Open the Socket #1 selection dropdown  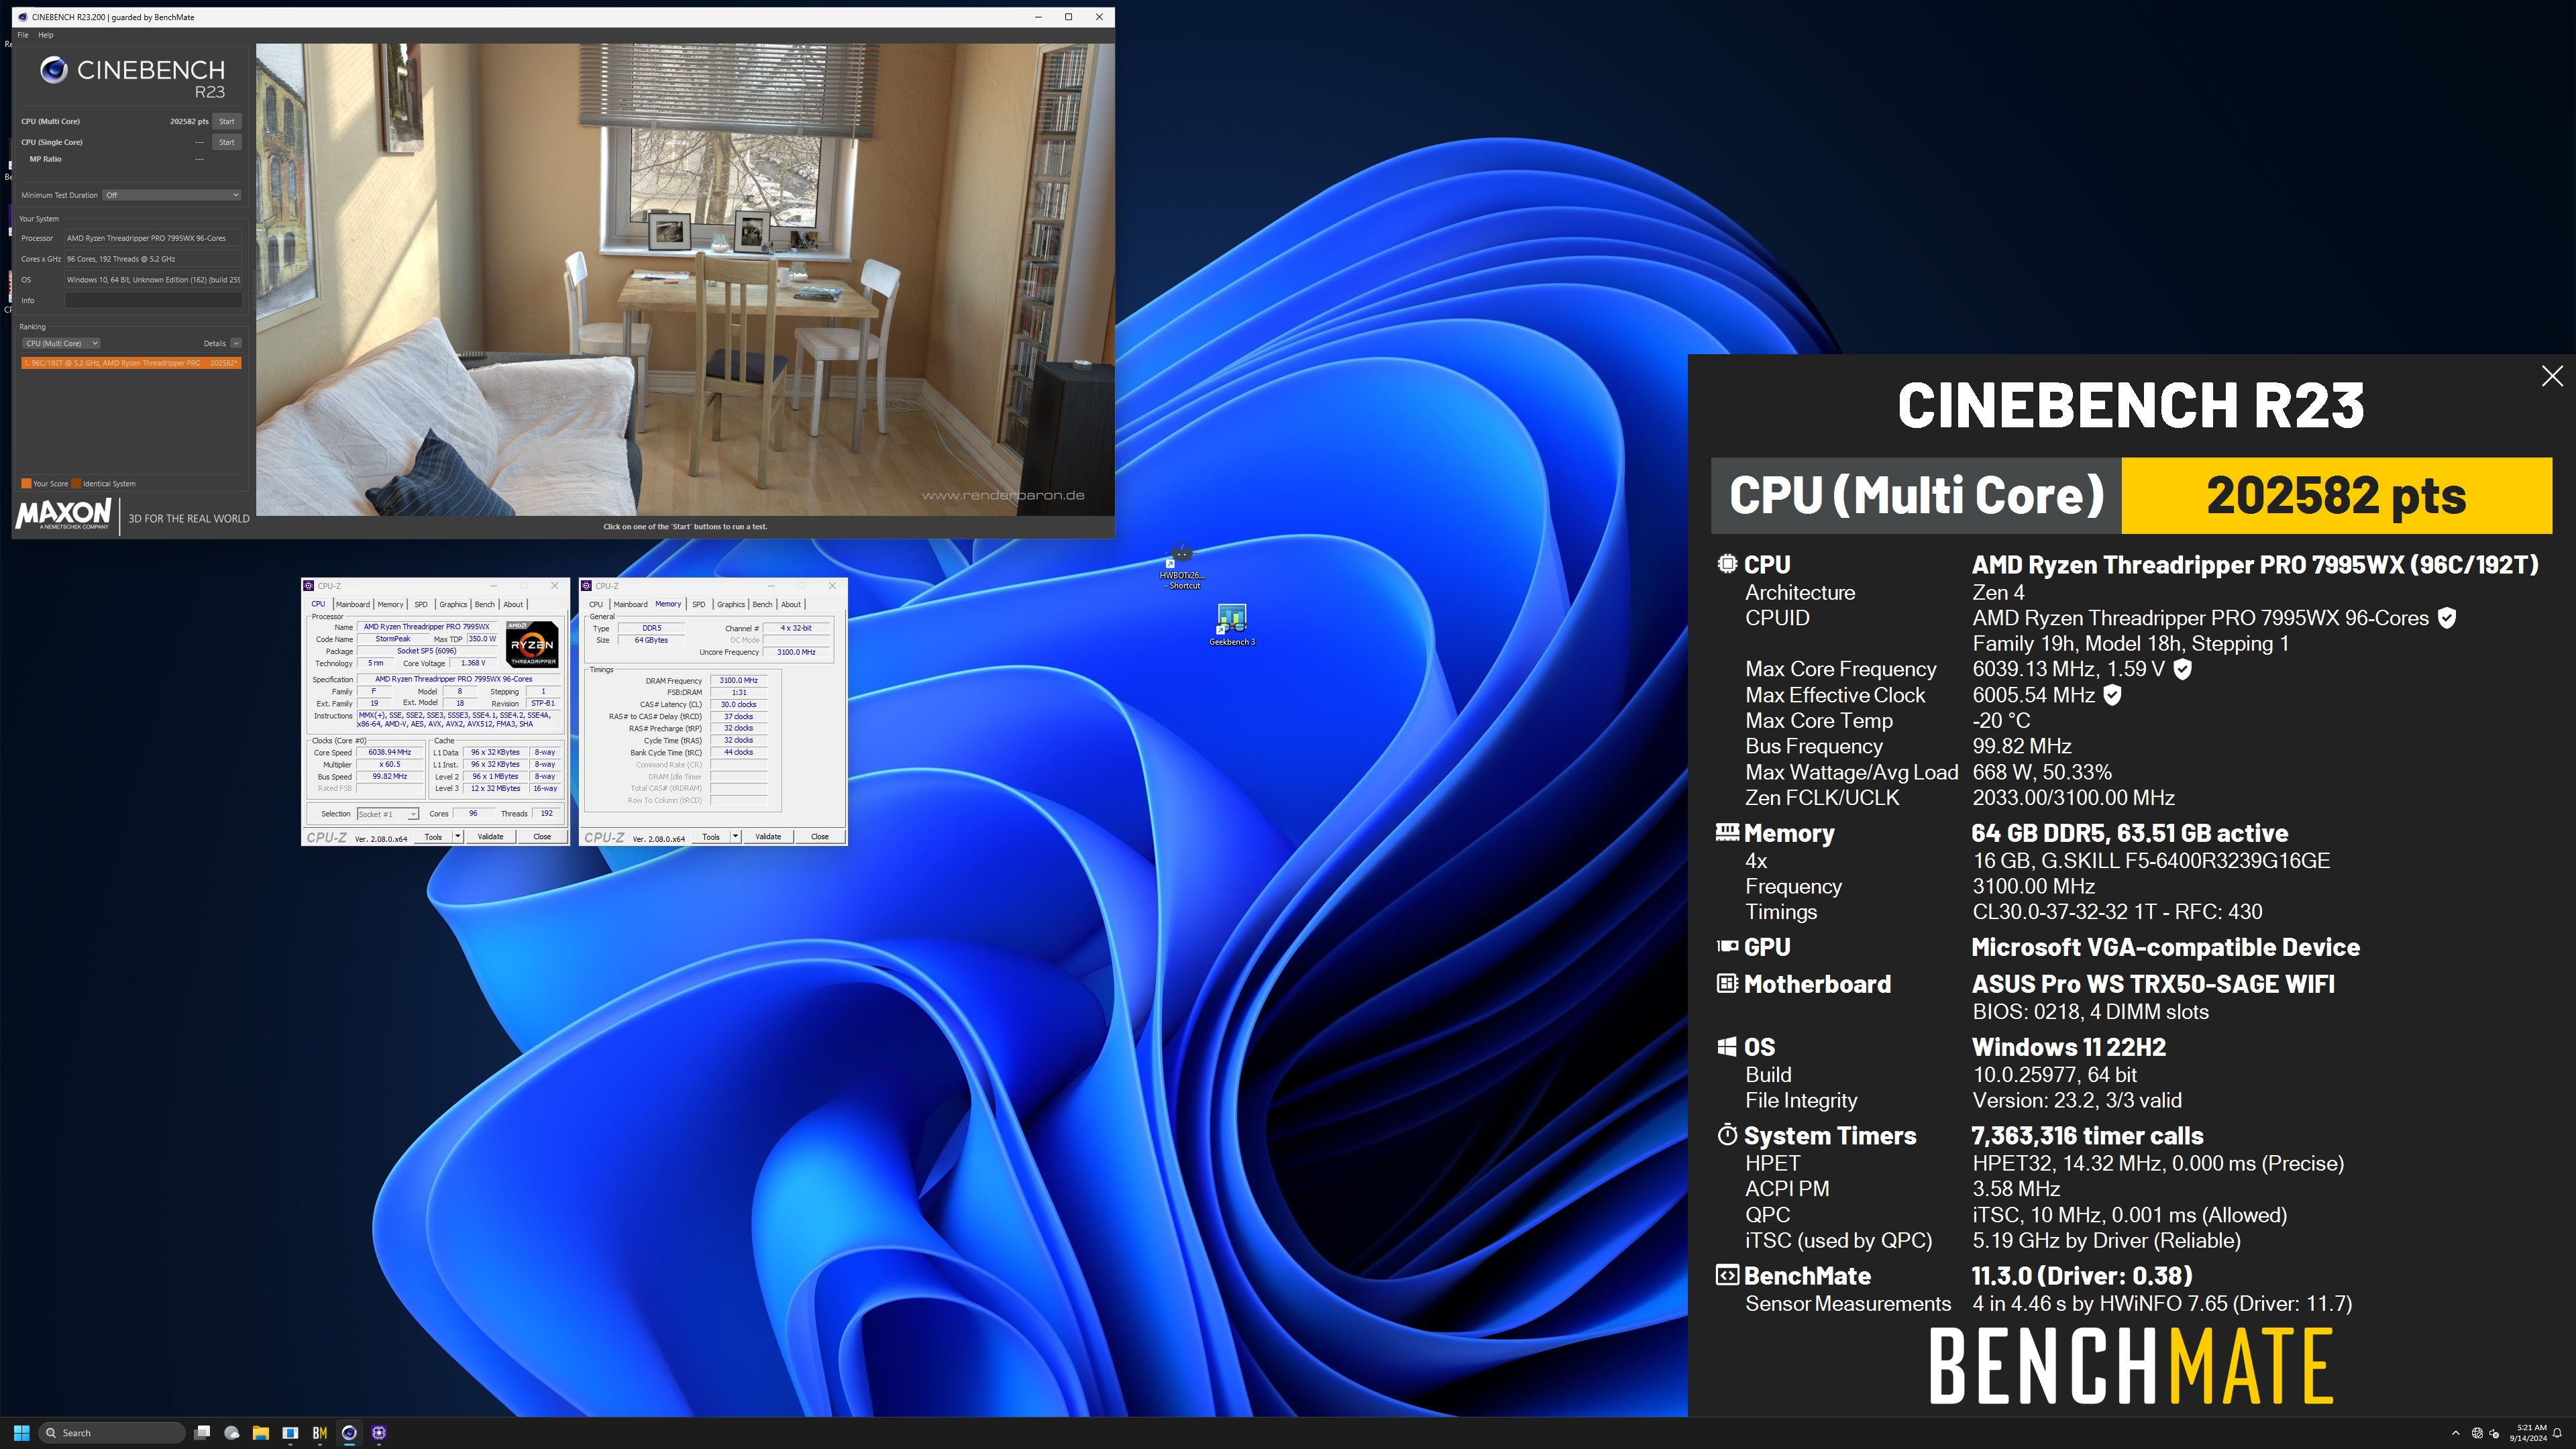[387, 814]
